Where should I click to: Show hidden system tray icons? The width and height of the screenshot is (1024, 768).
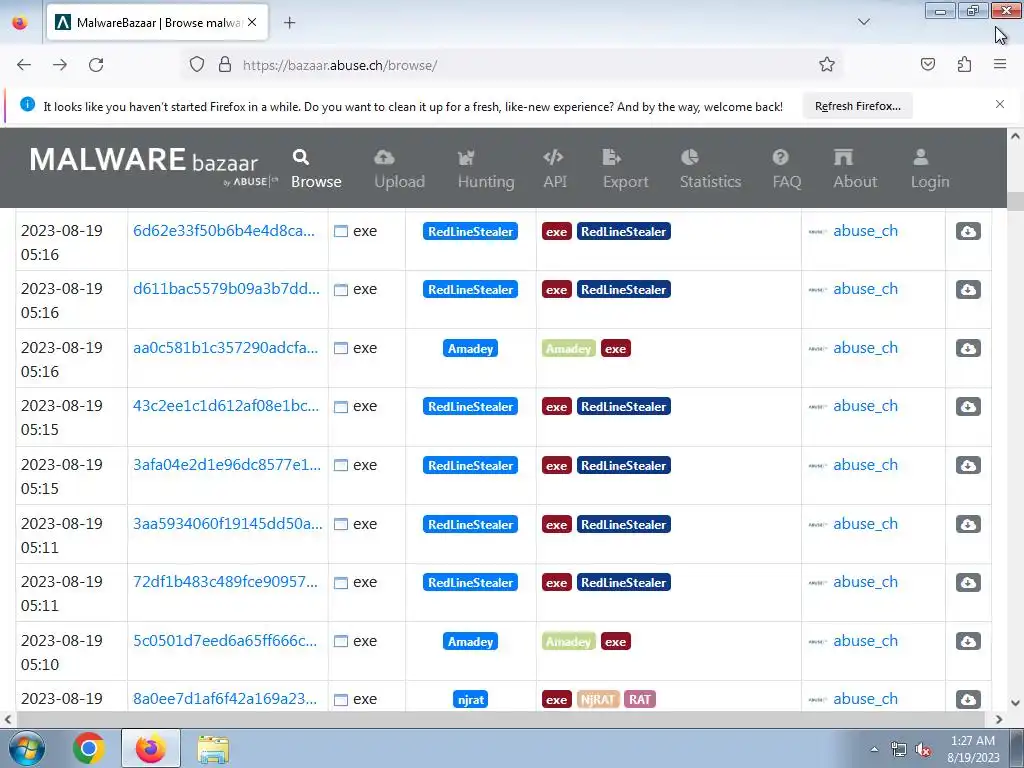[874, 750]
